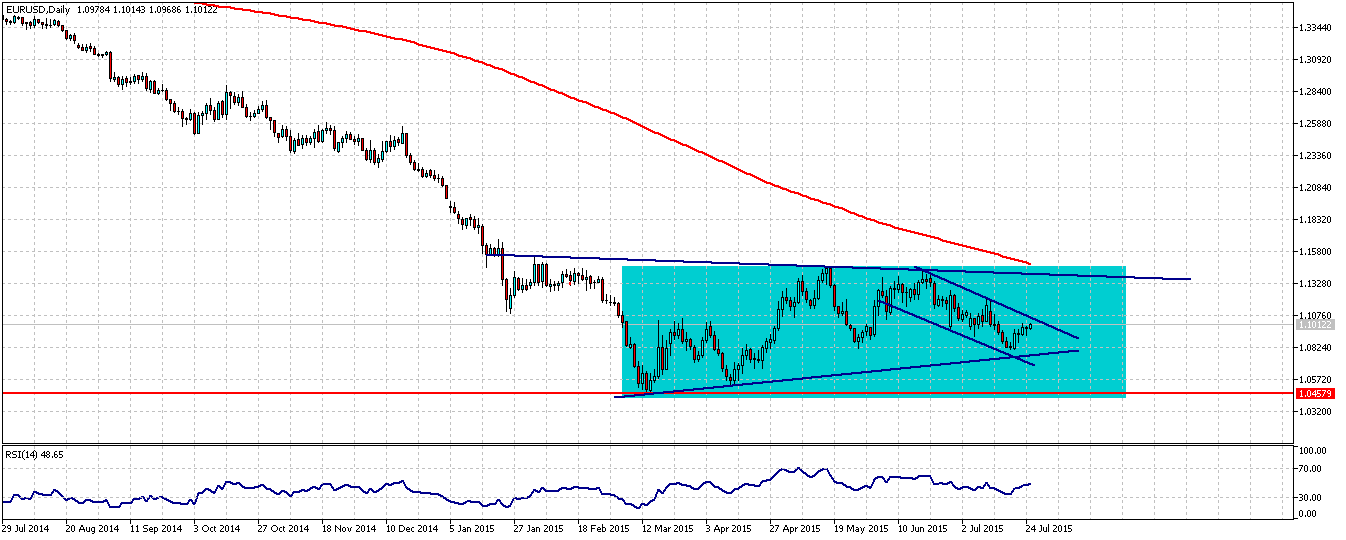Select the 1.18320 price axis label

pyautogui.click(x=1315, y=219)
